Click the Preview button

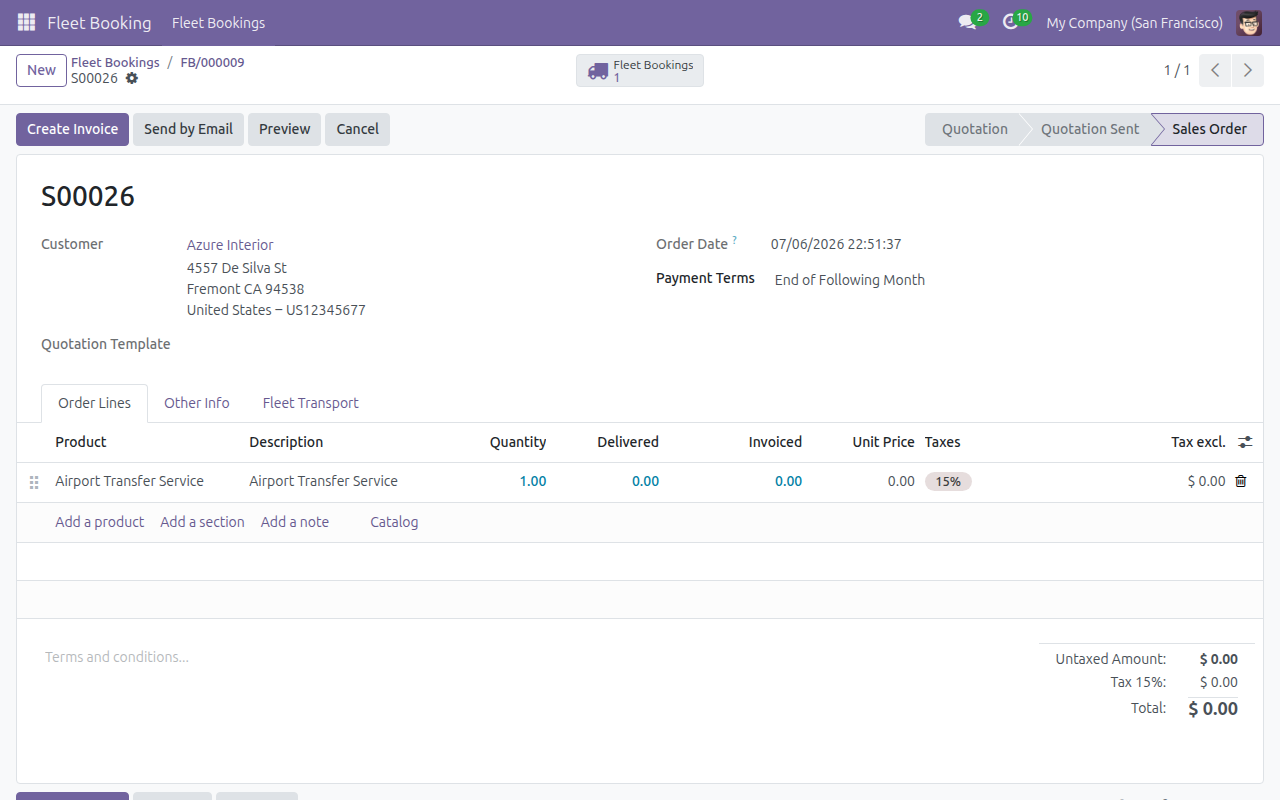(285, 129)
